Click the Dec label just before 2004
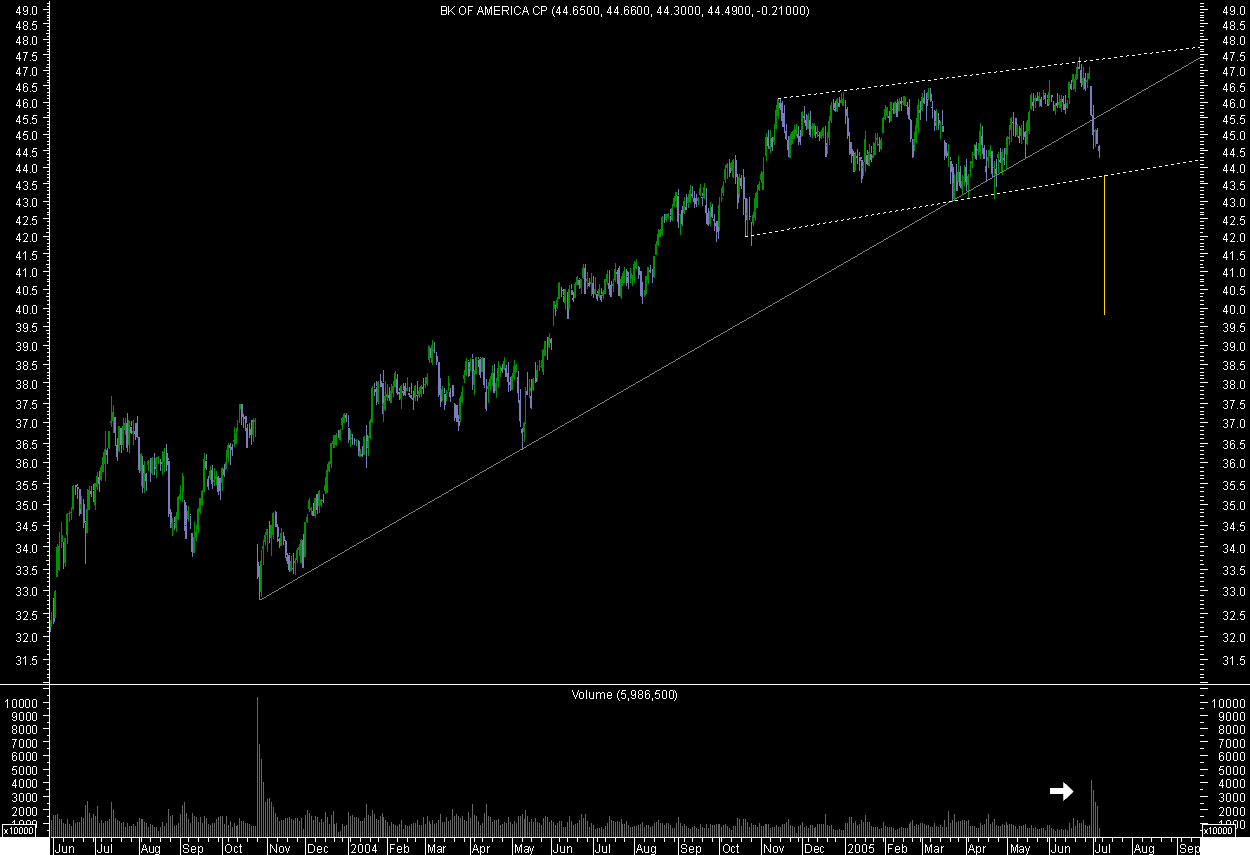 coord(317,847)
